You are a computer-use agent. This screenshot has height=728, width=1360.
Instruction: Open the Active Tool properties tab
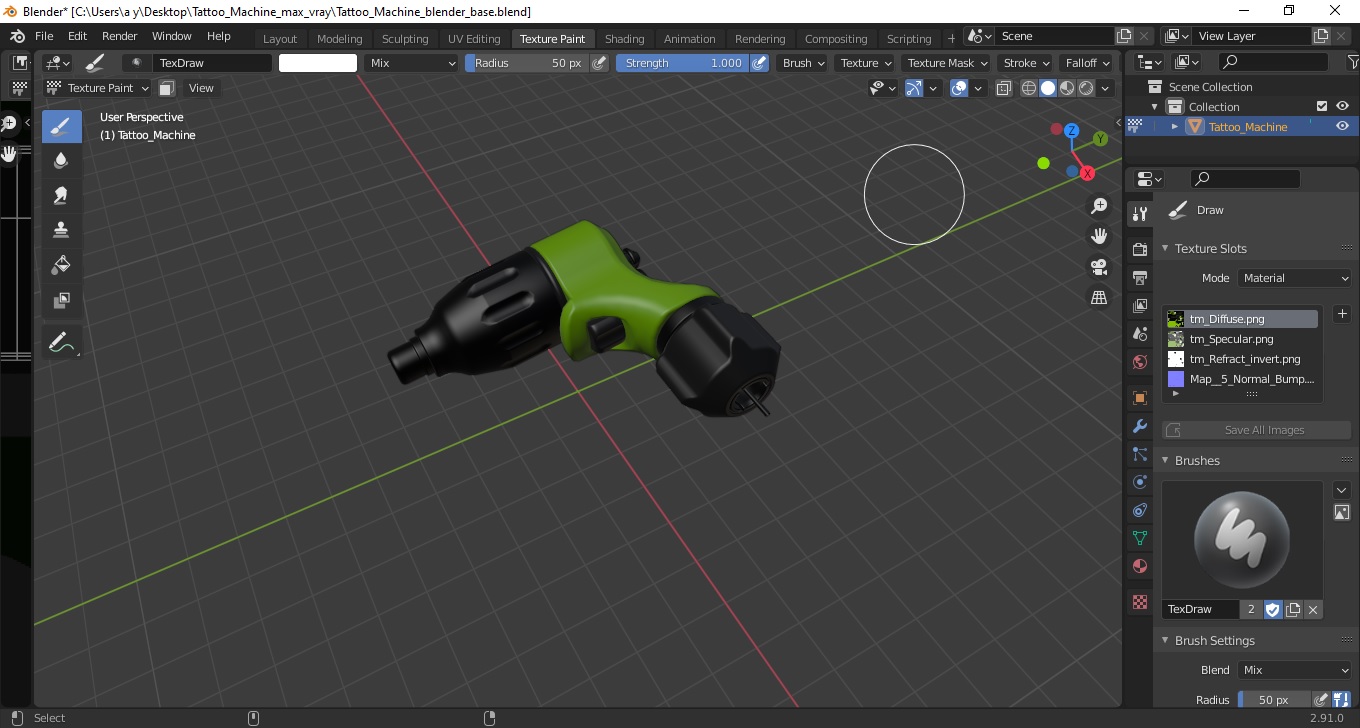pyautogui.click(x=1139, y=214)
